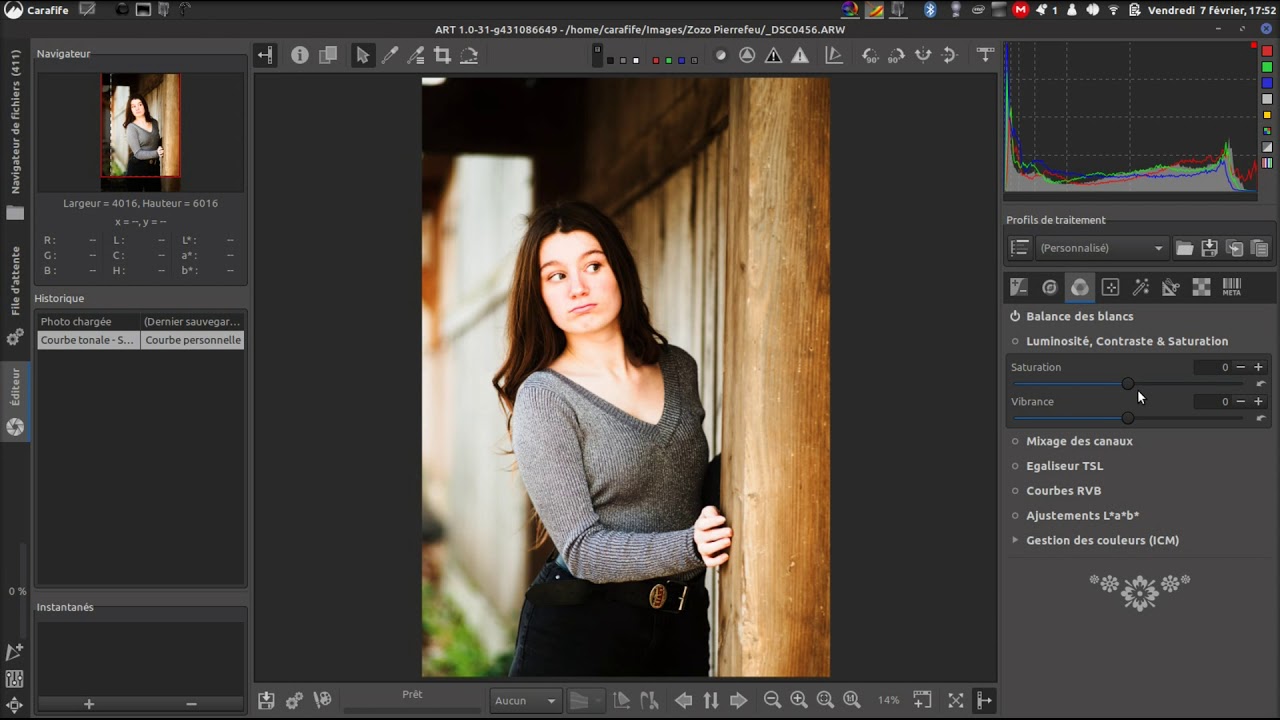Save current image button at bottom
The height and width of the screenshot is (720, 1280).
tap(266, 701)
